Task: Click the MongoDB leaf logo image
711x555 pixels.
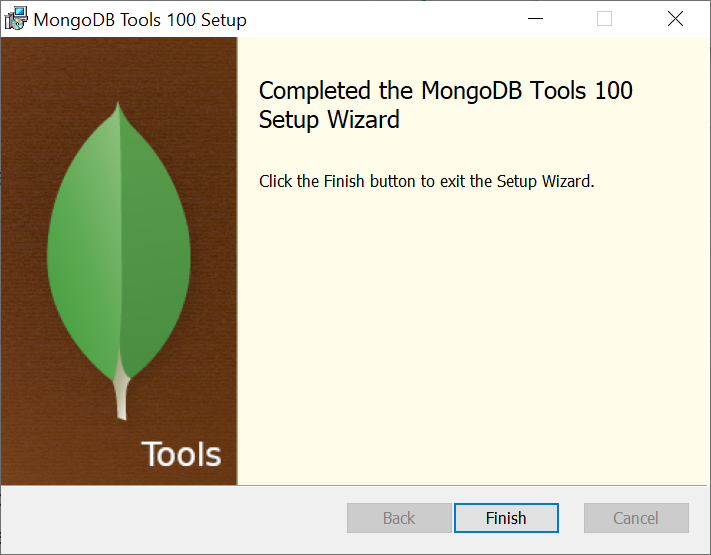Action: pyautogui.click(x=119, y=261)
